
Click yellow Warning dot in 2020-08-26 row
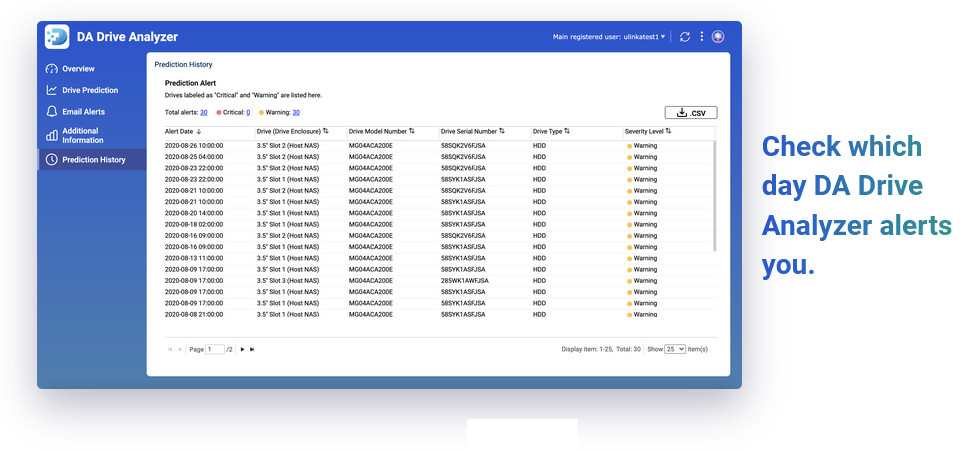click(x=629, y=146)
